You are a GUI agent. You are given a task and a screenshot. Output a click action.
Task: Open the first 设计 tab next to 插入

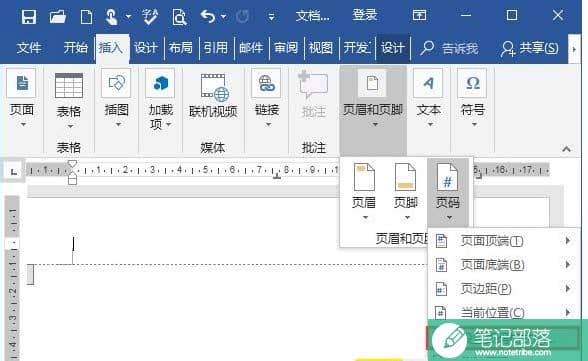146,48
